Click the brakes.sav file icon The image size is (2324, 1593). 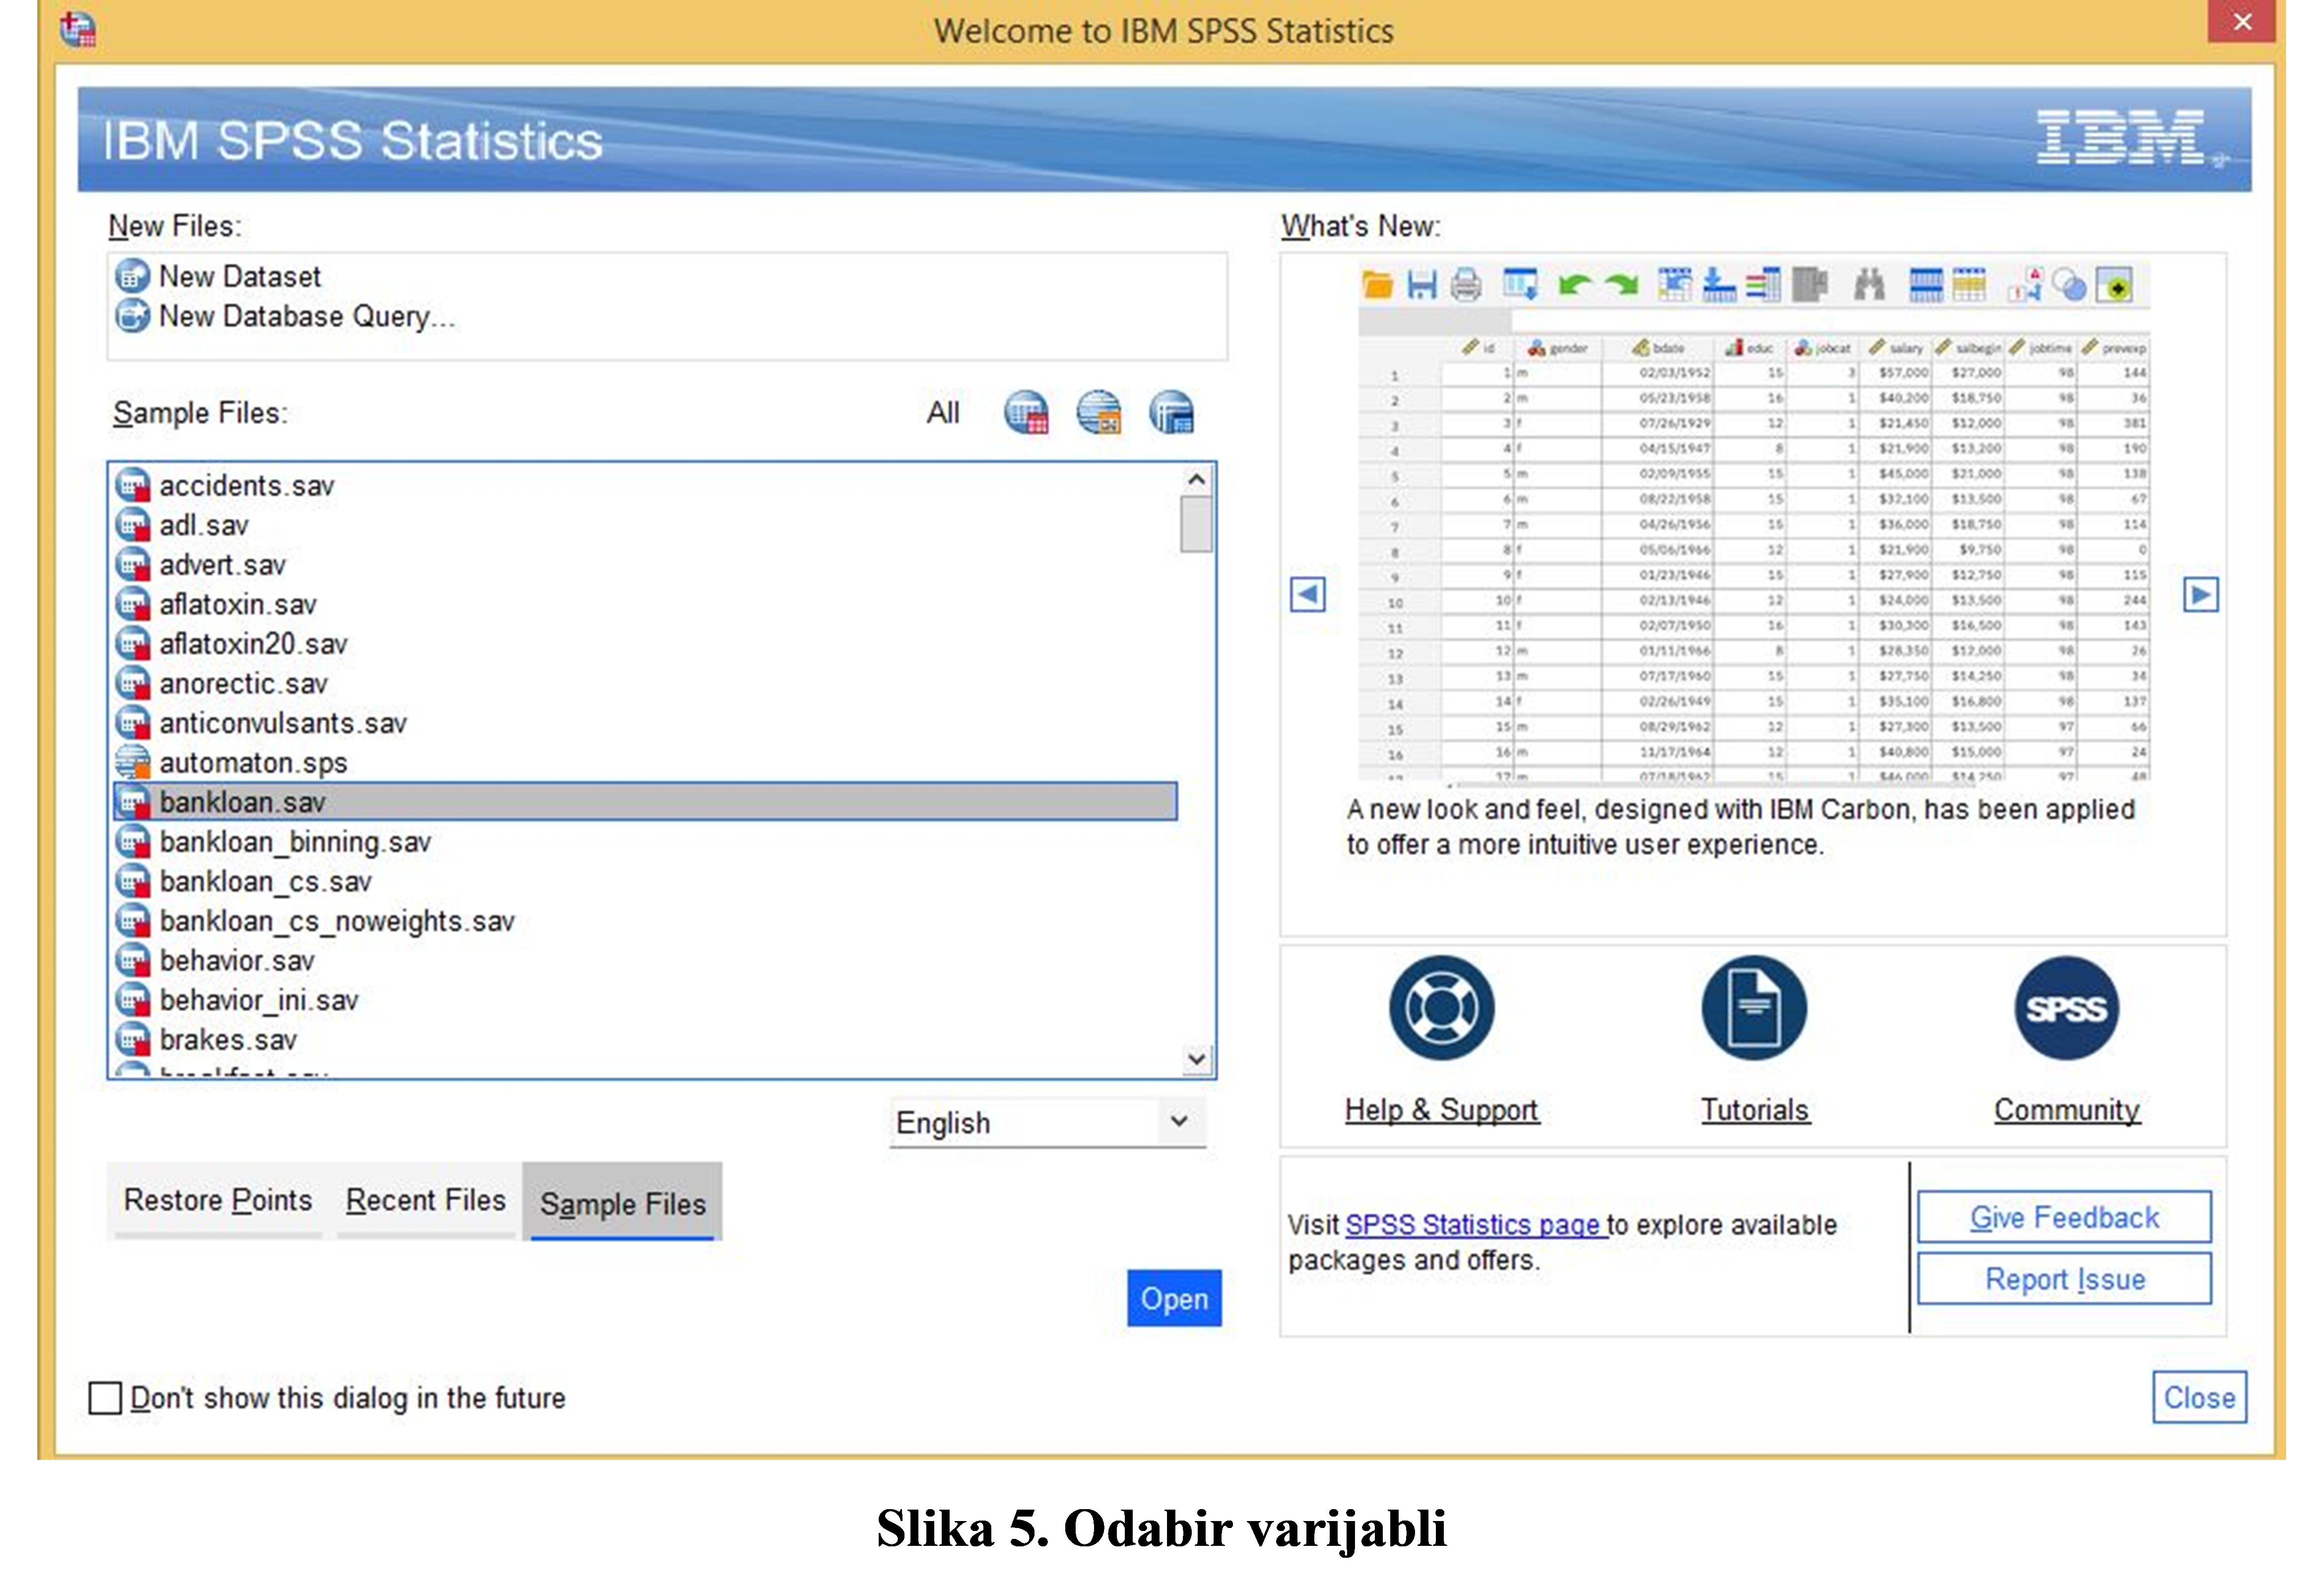[x=132, y=1039]
